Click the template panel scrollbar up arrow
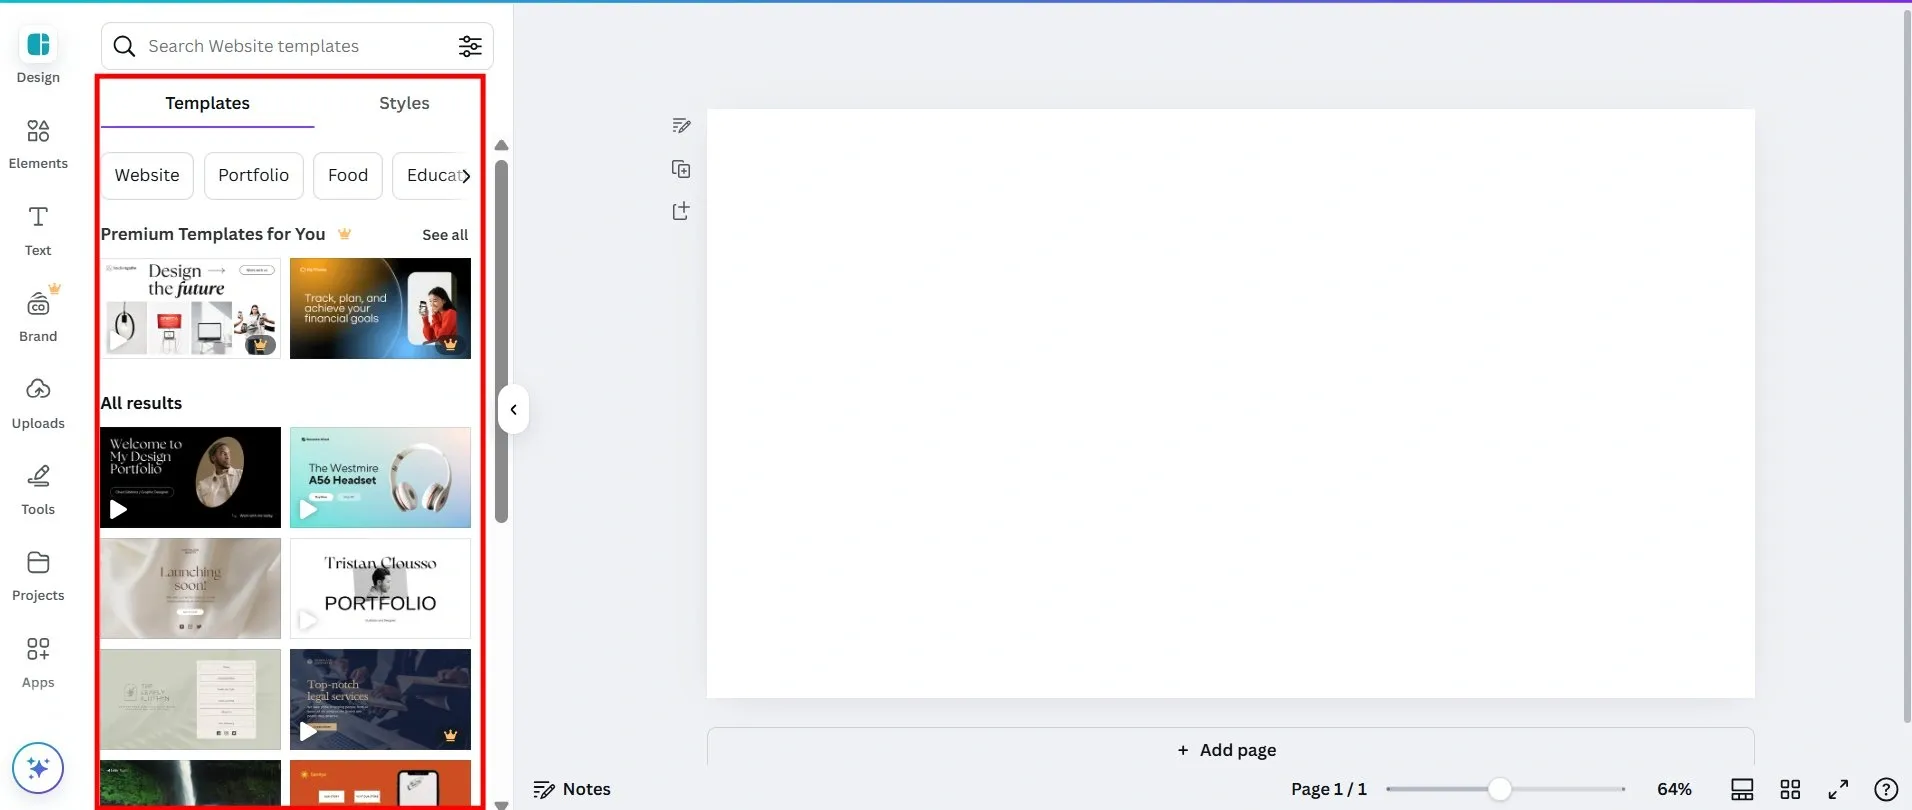 (x=502, y=146)
